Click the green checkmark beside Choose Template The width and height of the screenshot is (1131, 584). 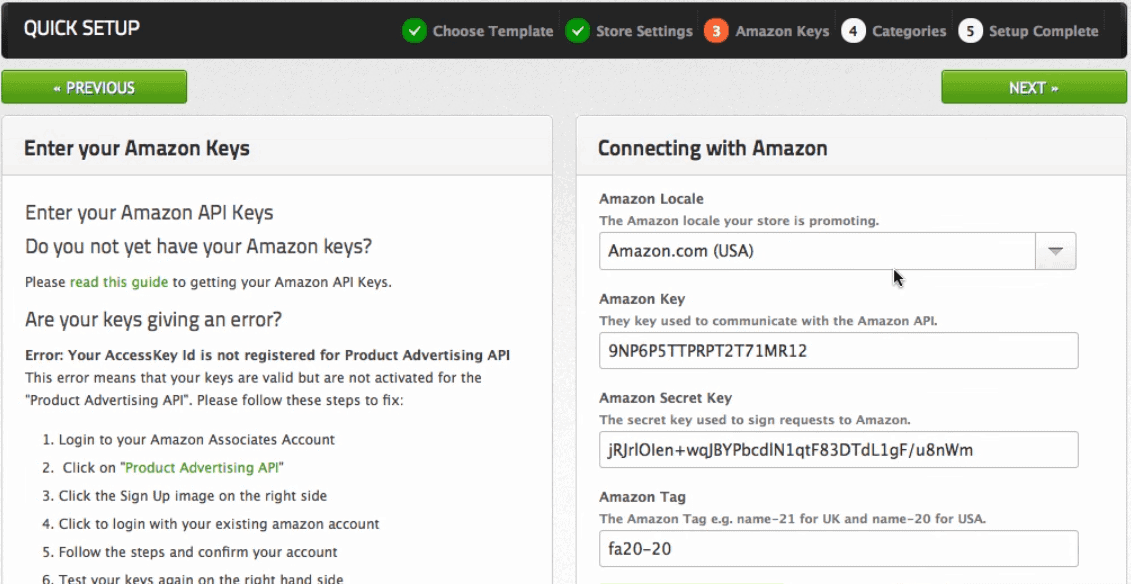pos(415,31)
